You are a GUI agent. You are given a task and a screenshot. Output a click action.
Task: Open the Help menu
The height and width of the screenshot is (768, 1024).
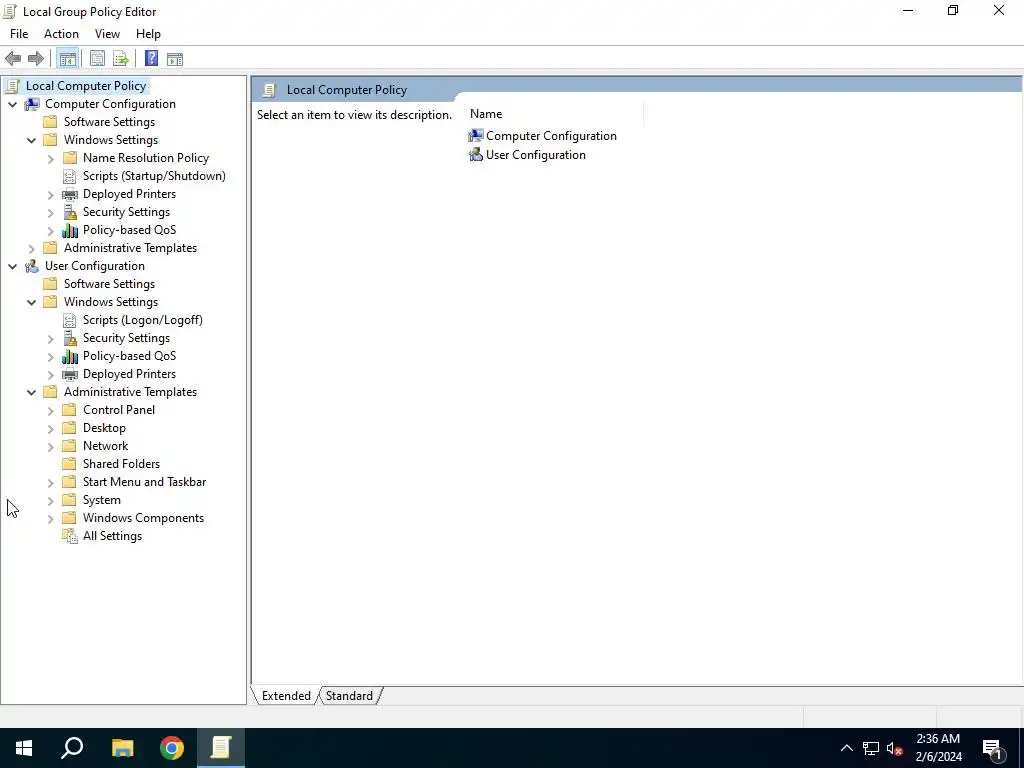pos(148,34)
